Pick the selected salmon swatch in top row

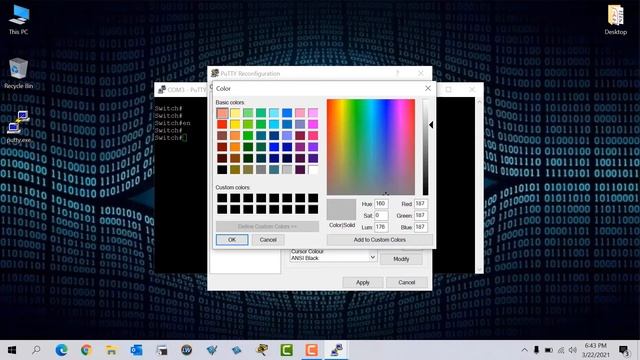222,113
